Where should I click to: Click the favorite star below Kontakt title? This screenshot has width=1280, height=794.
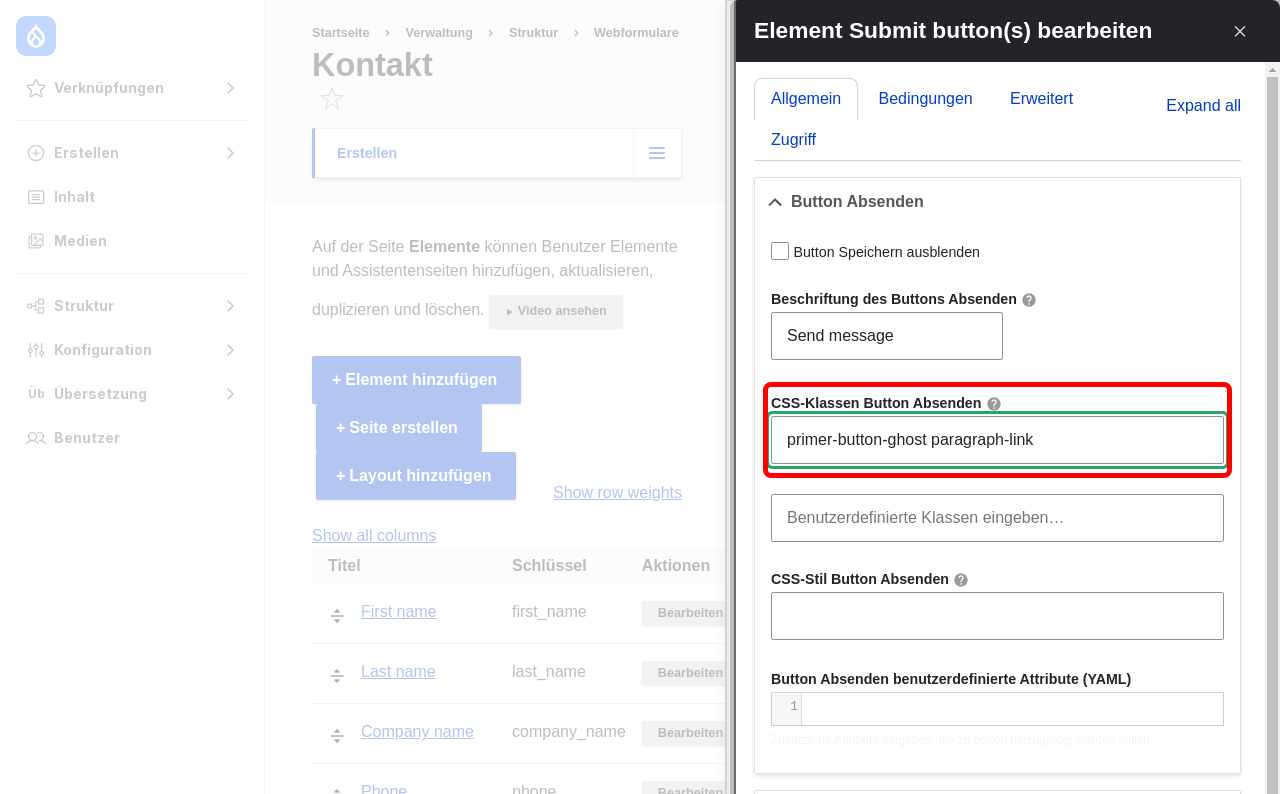332,98
